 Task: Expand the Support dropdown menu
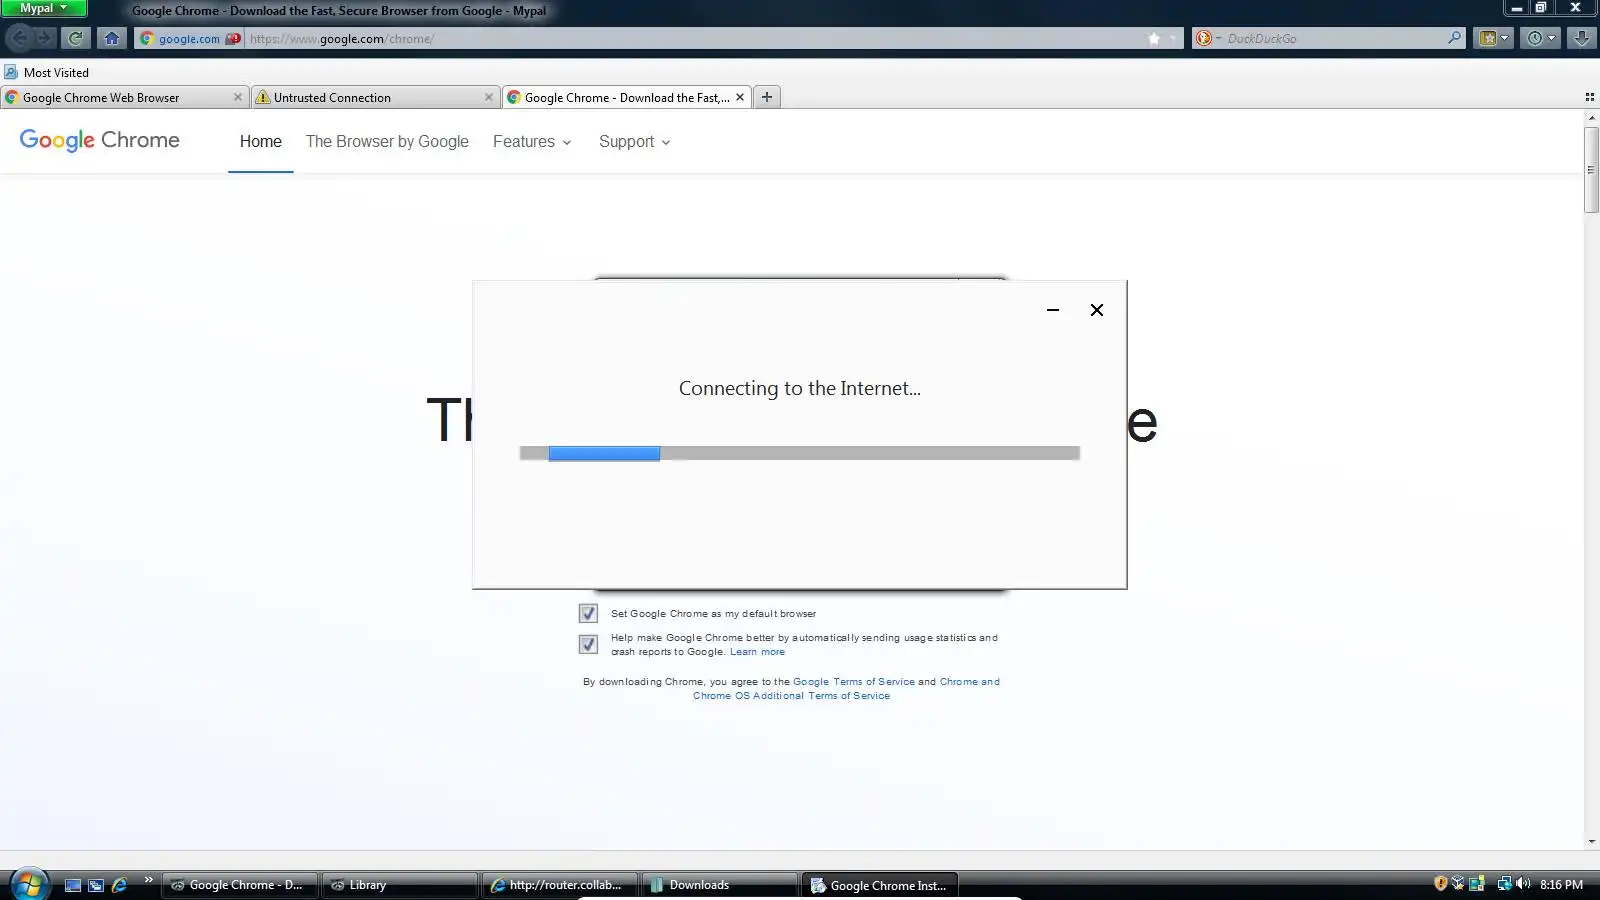[635, 142]
